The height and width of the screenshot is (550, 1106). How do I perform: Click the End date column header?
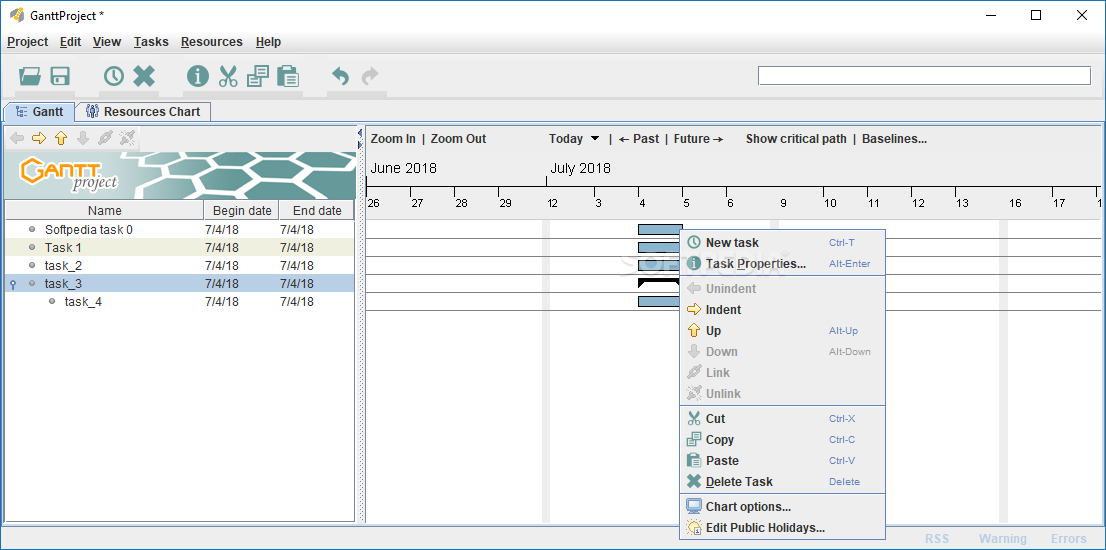tap(317, 210)
